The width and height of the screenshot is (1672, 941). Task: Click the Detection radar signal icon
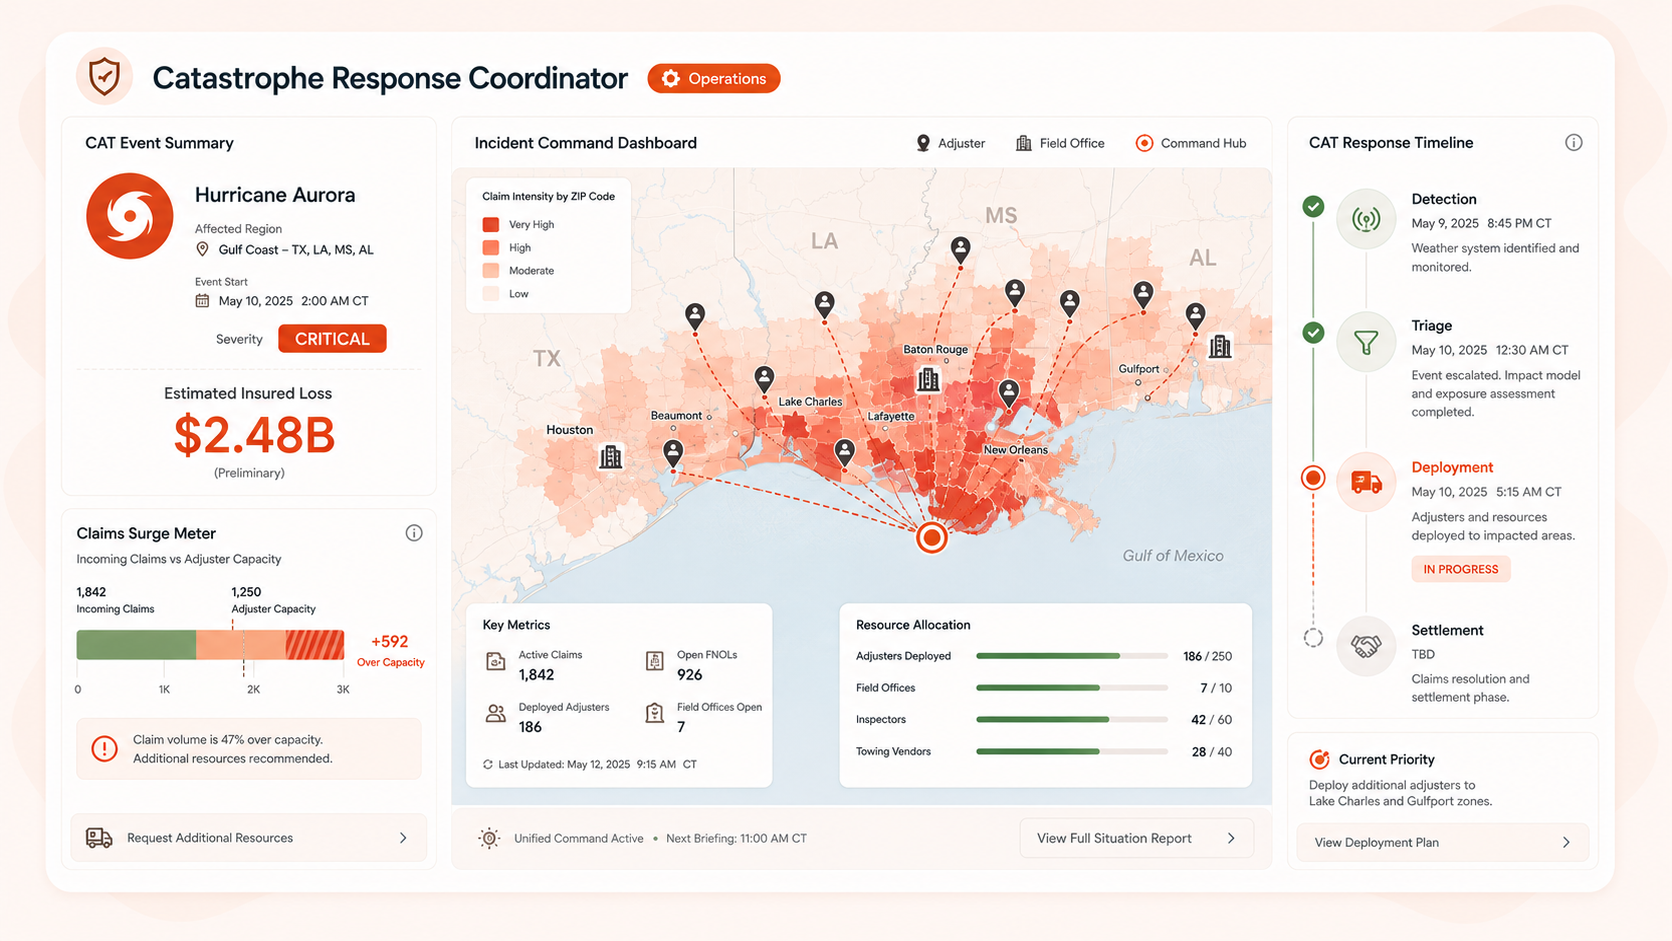[x=1366, y=219]
